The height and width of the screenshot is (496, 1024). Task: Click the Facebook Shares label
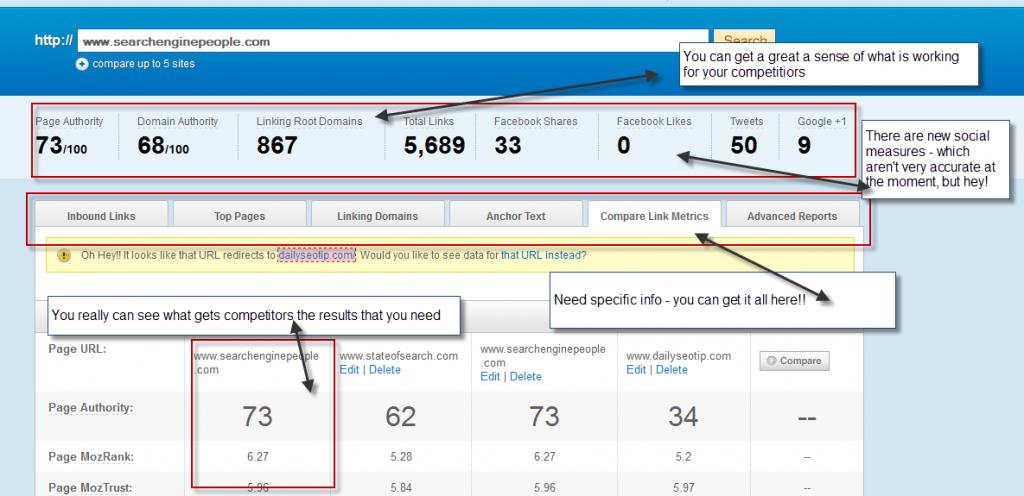coord(536,121)
